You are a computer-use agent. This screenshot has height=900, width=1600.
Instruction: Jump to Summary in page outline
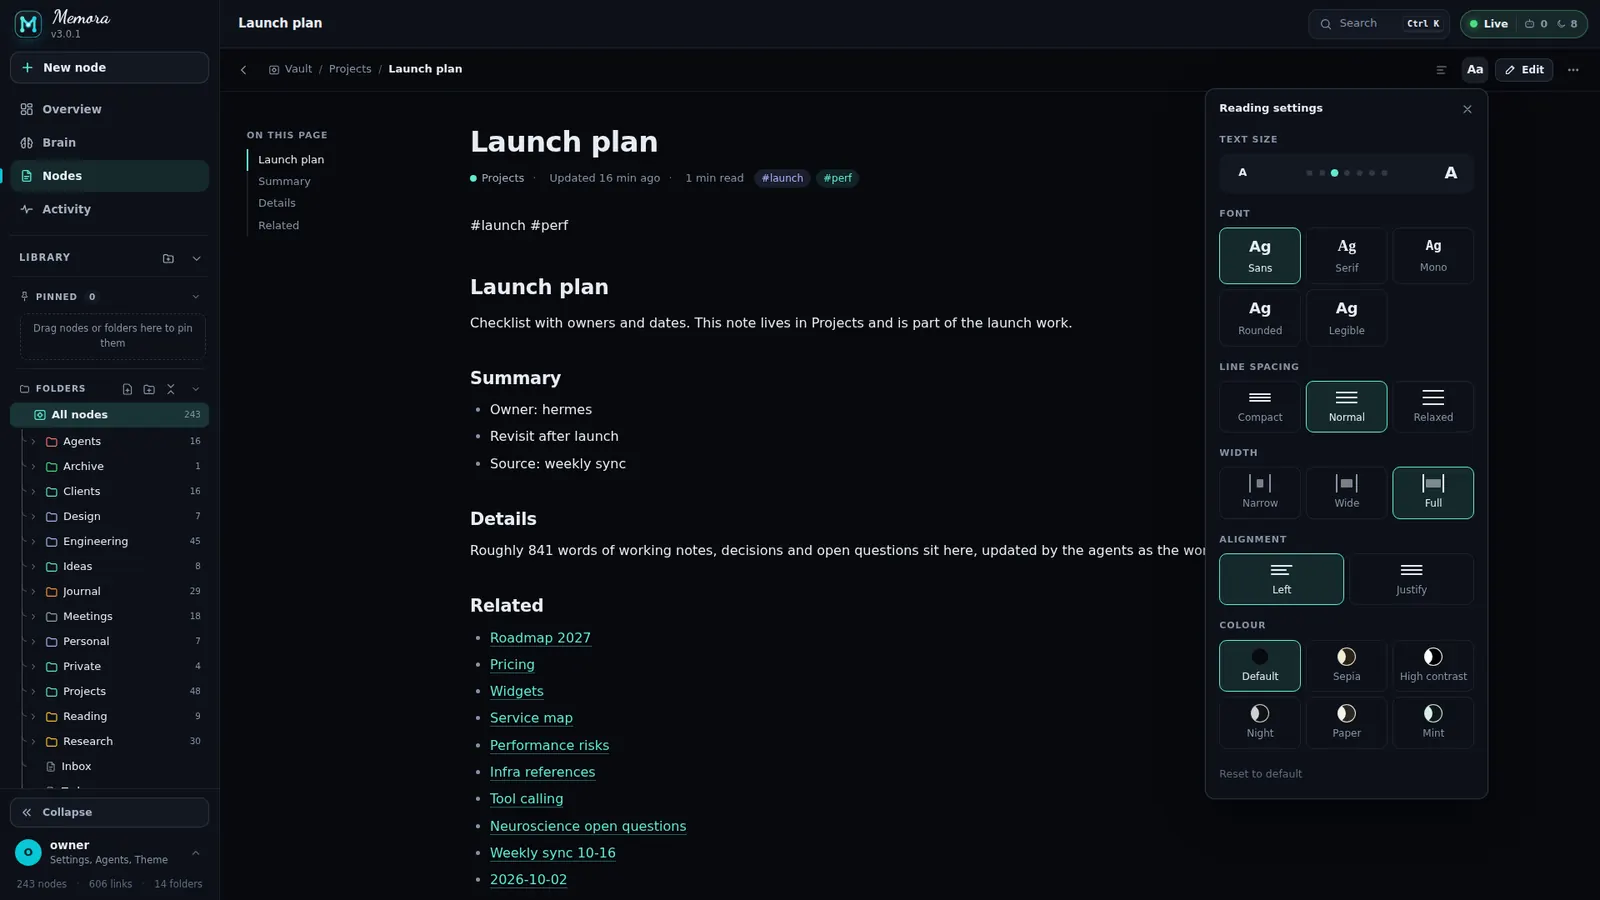pos(284,182)
